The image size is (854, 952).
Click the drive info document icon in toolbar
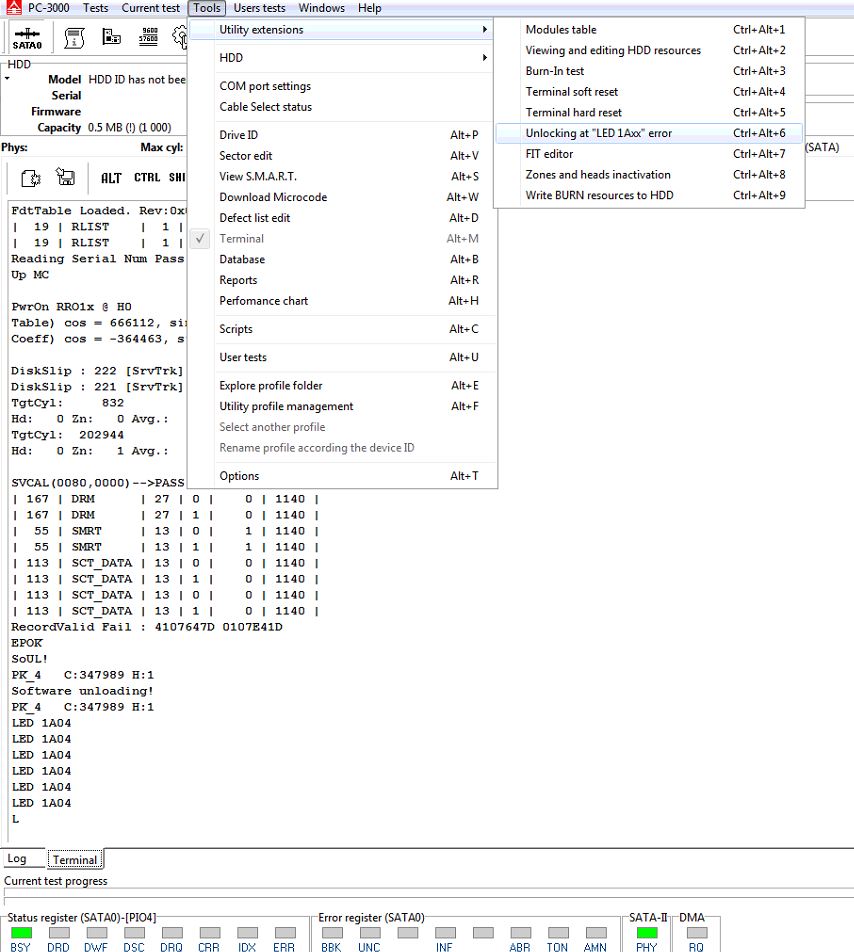coord(74,38)
